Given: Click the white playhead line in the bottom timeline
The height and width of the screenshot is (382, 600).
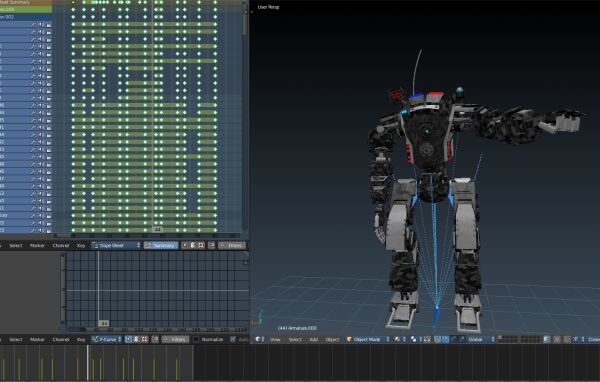Looking at the screenshot, I should coord(88,362).
